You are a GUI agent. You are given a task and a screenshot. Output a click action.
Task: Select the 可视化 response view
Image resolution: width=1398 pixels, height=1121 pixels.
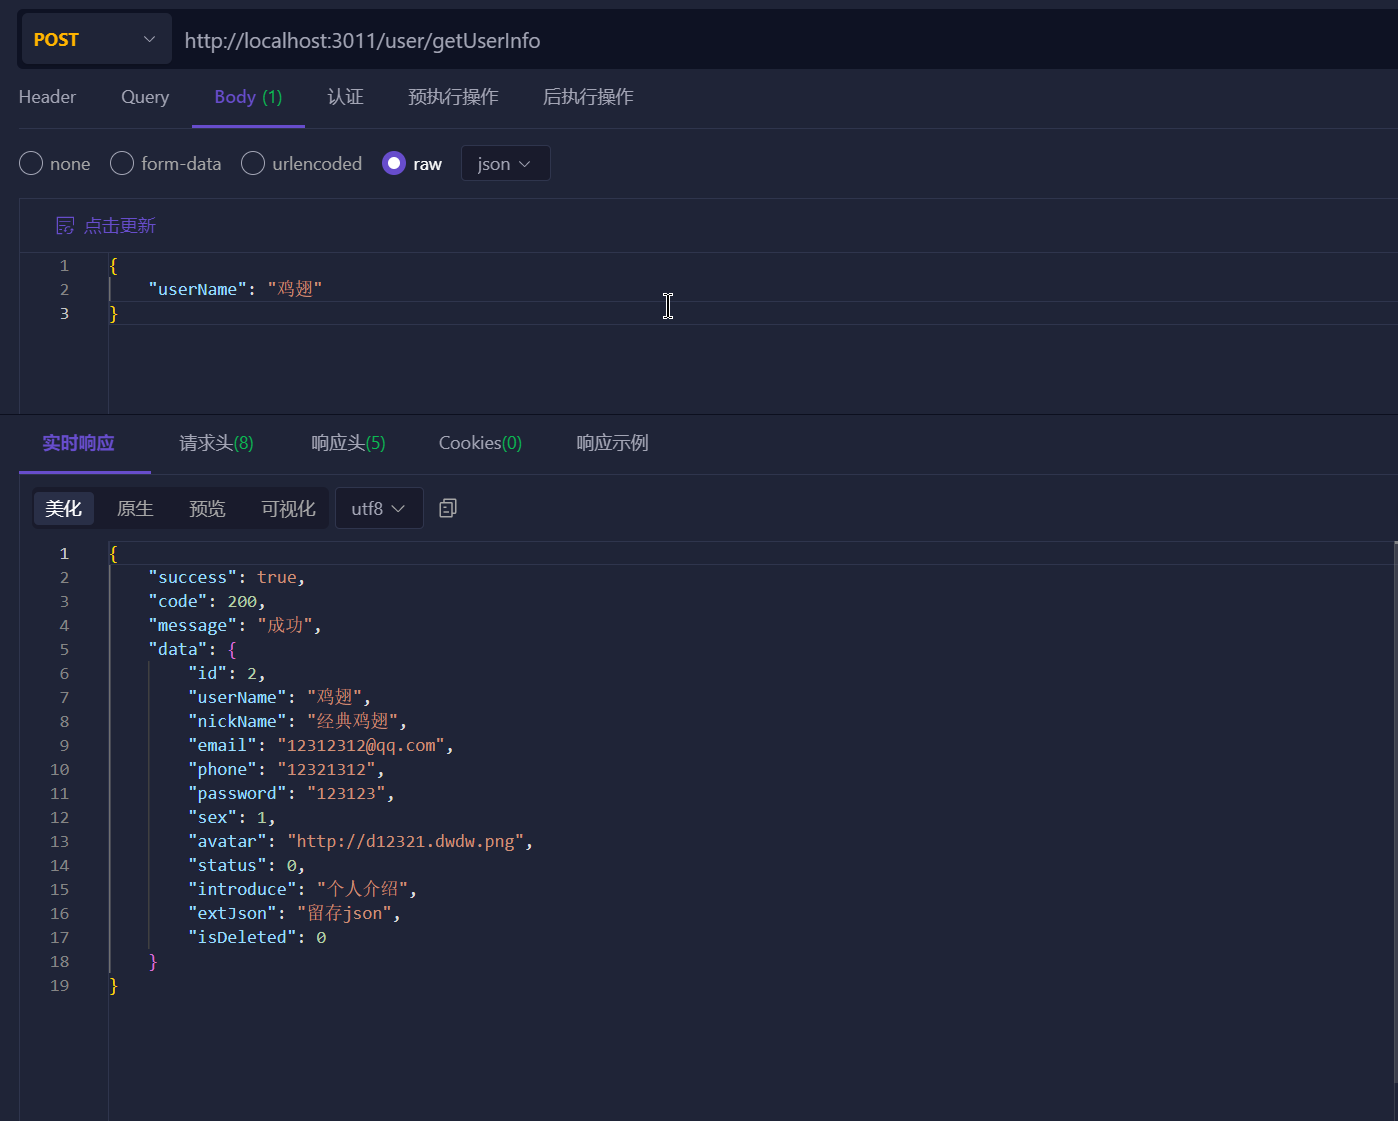click(x=288, y=508)
